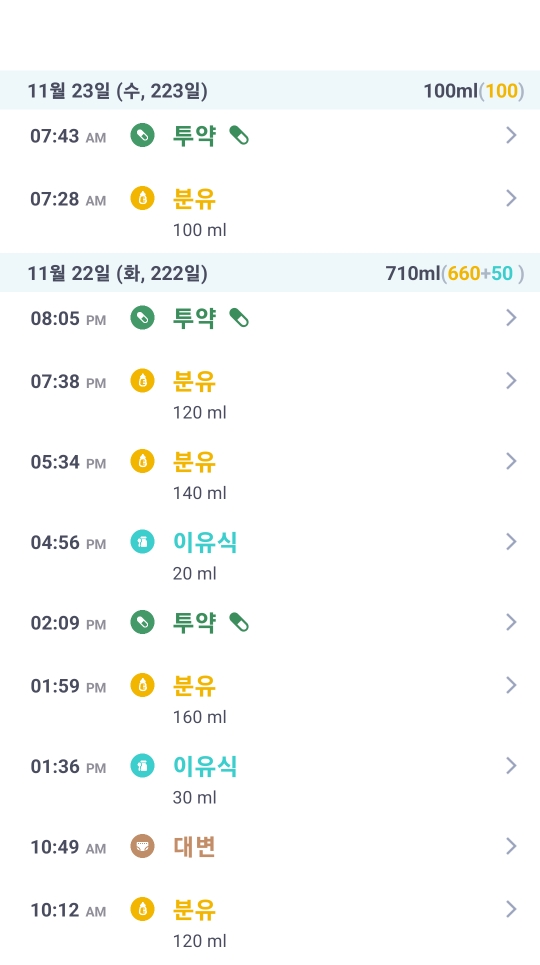Viewport: 540px width, 965px height.
Task: Tap the medication icon at 08:05 PM
Action: pos(142,318)
